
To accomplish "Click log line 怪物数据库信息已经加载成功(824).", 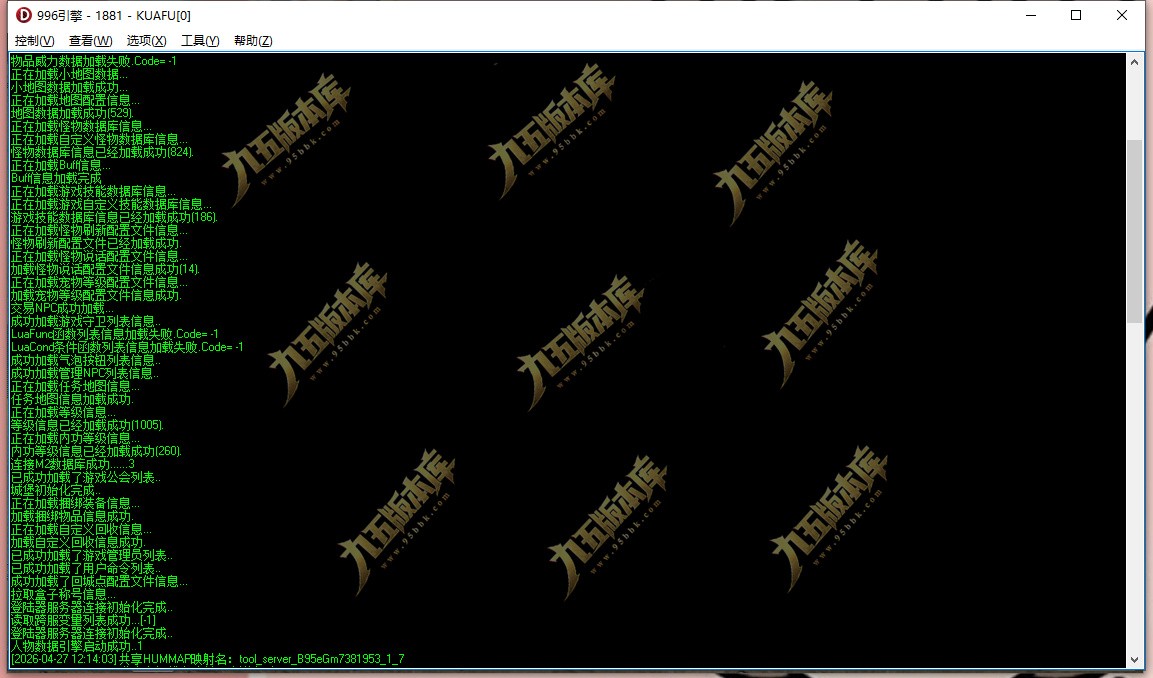I will coord(102,152).
